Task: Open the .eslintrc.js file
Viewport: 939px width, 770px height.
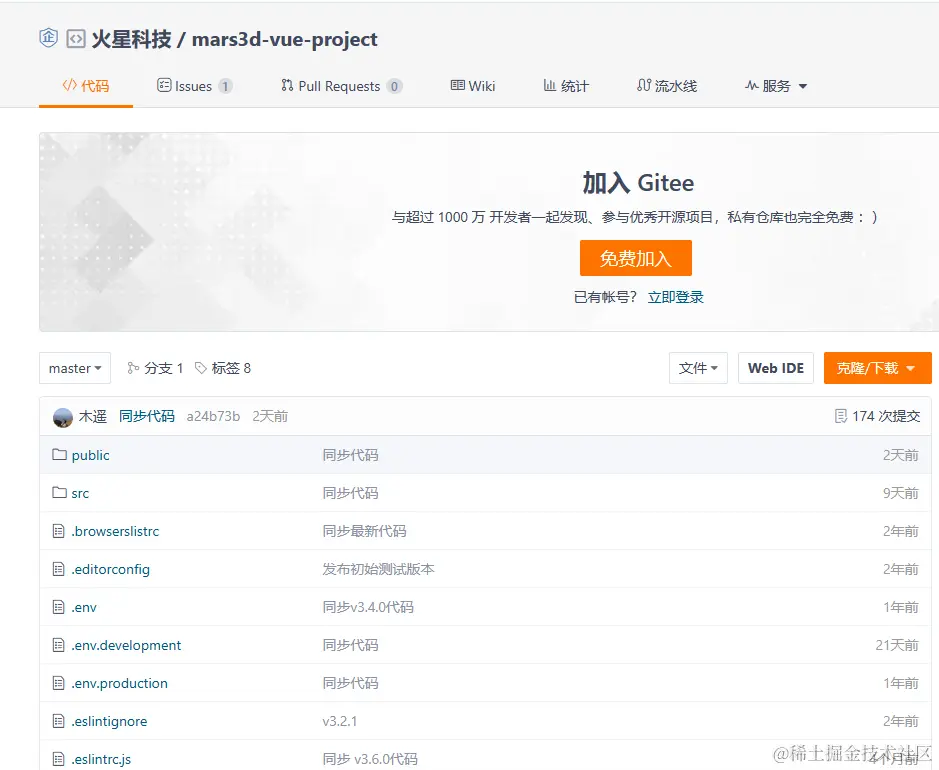Action: tap(101, 760)
